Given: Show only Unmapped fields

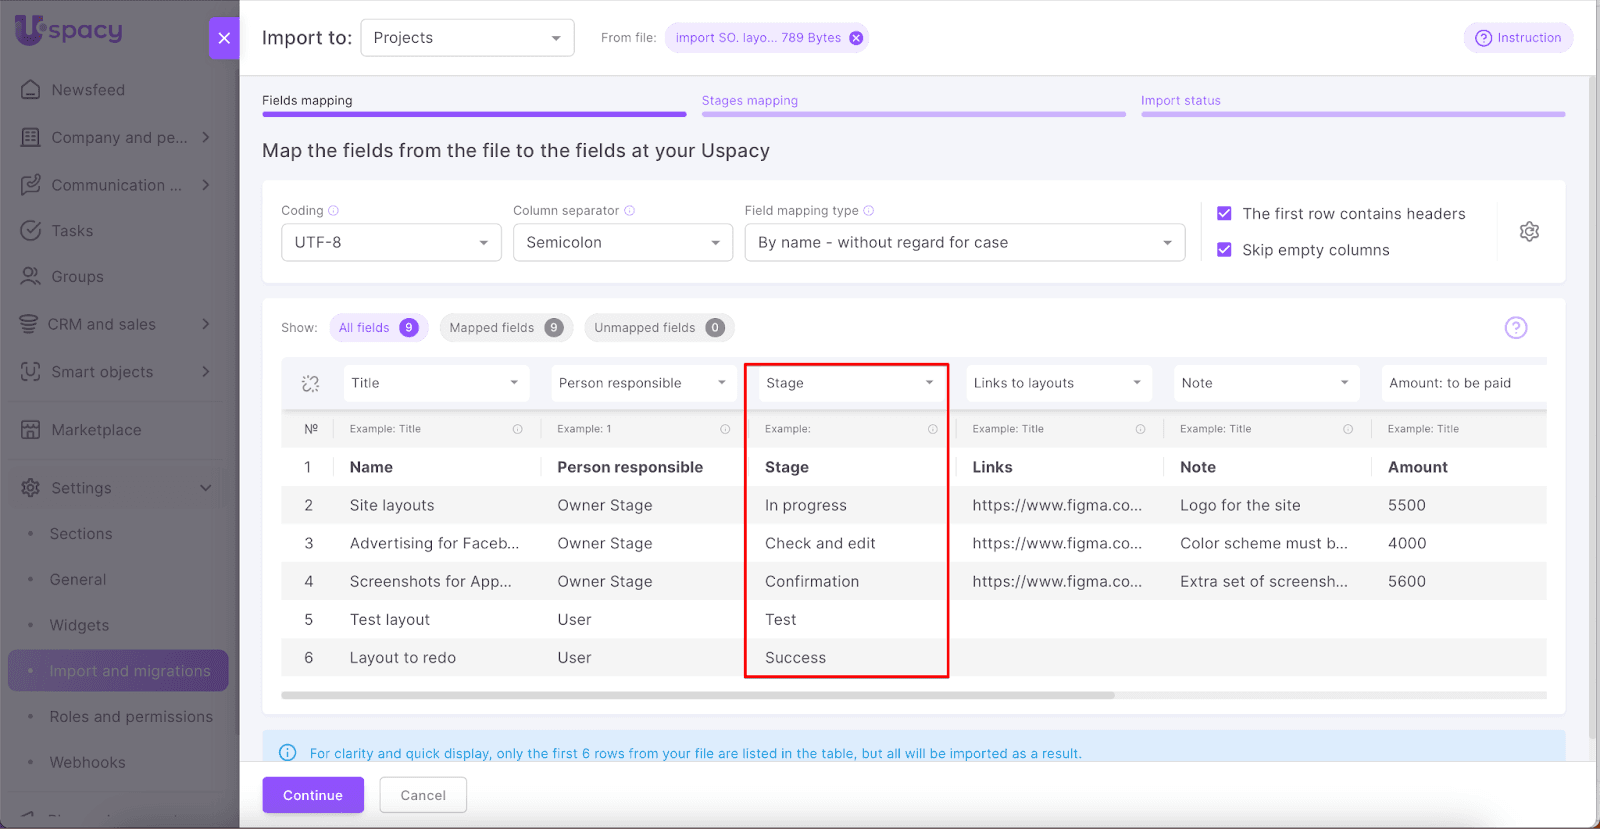Looking at the screenshot, I should coord(658,328).
